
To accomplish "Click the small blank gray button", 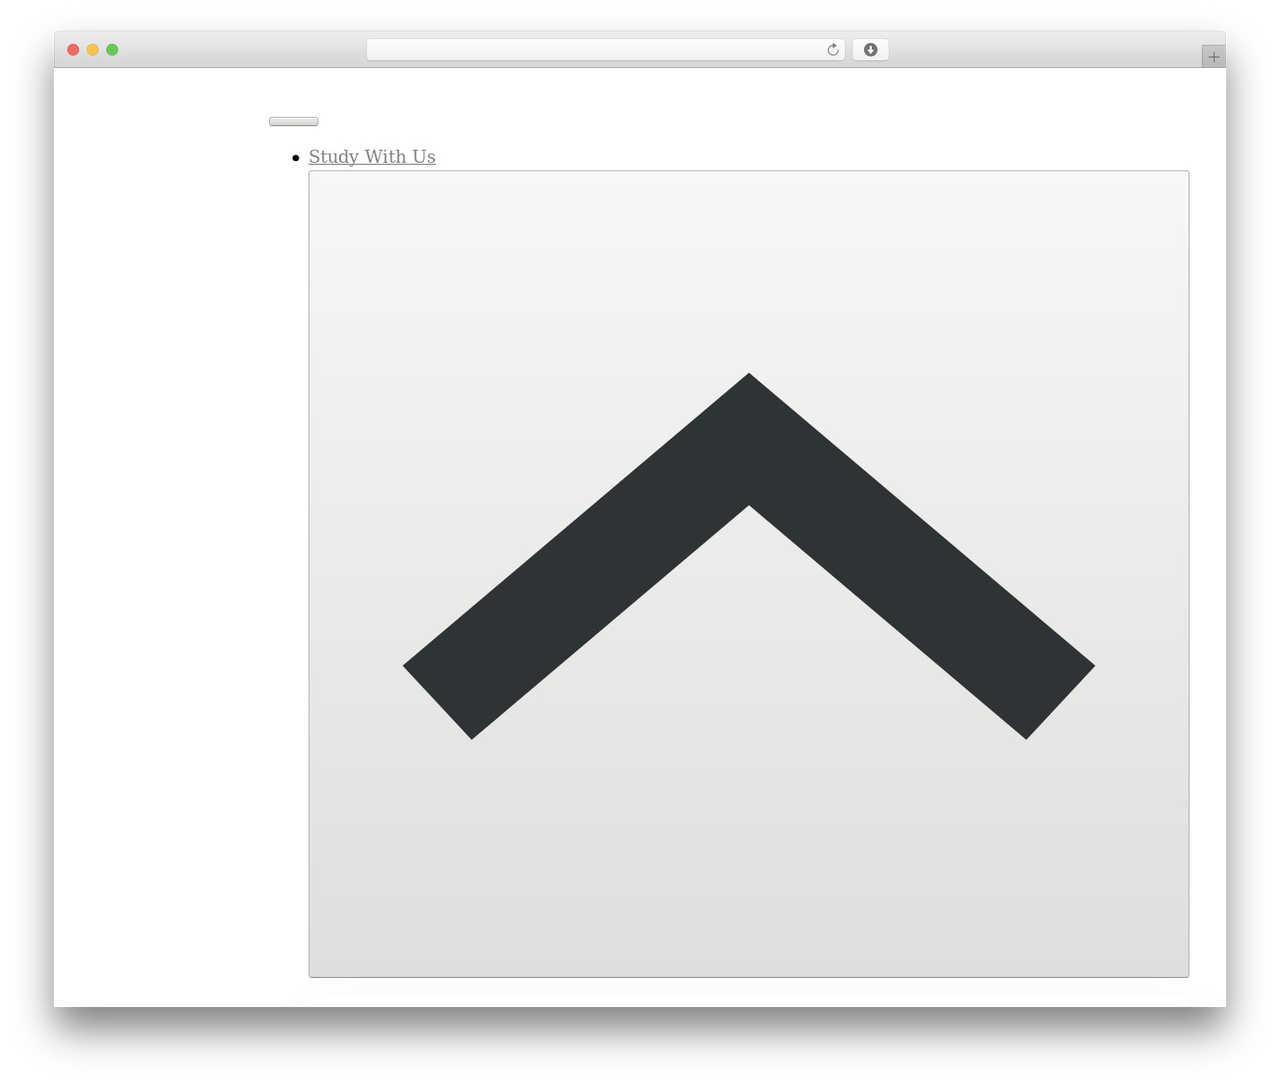I will coord(294,122).
